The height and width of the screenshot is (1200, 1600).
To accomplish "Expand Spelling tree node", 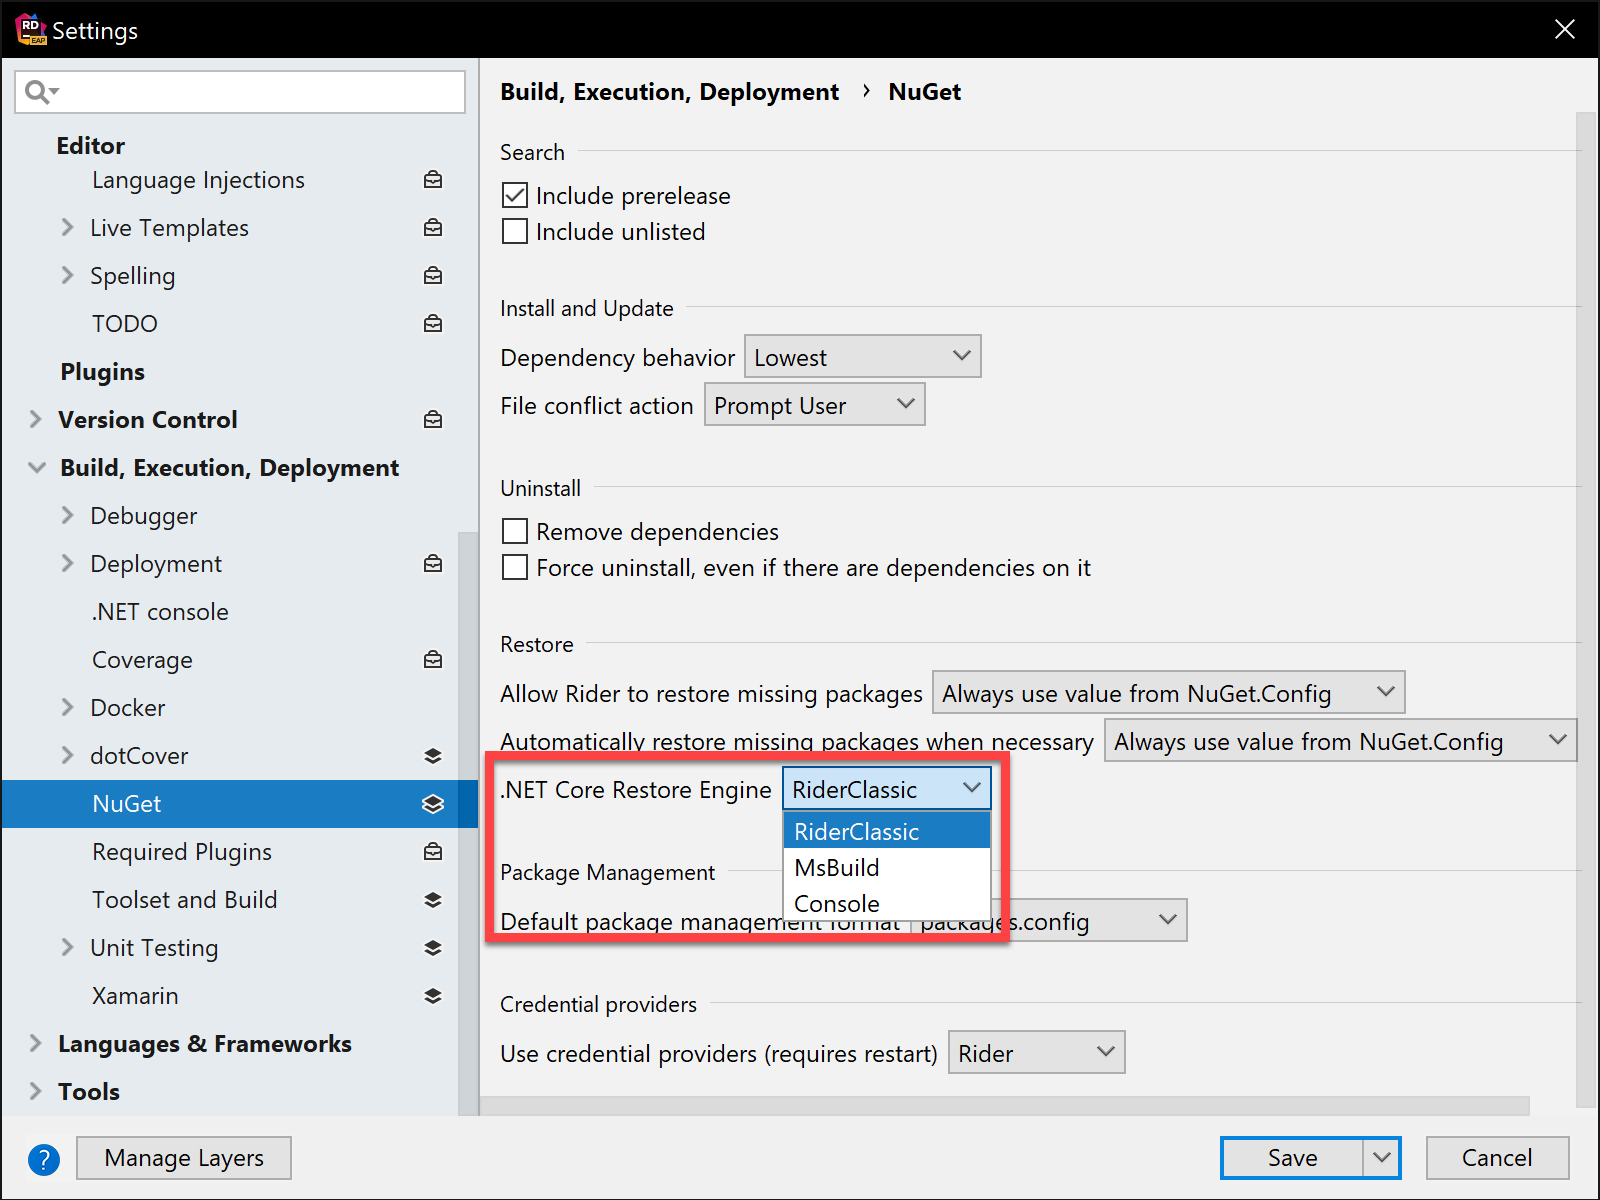I will tap(67, 275).
